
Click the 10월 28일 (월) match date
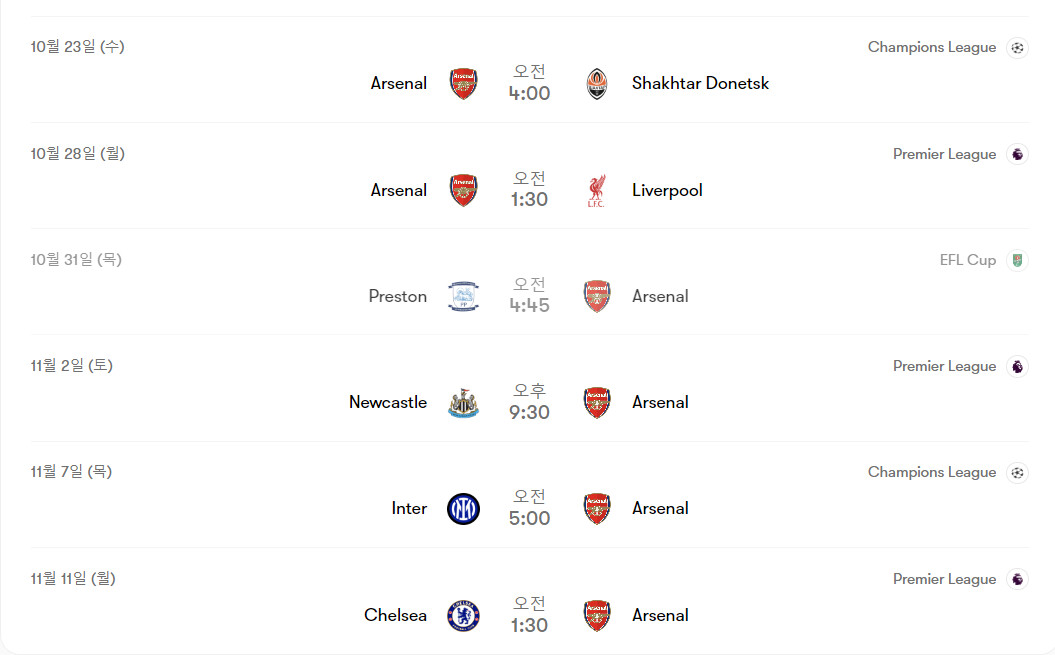78,154
